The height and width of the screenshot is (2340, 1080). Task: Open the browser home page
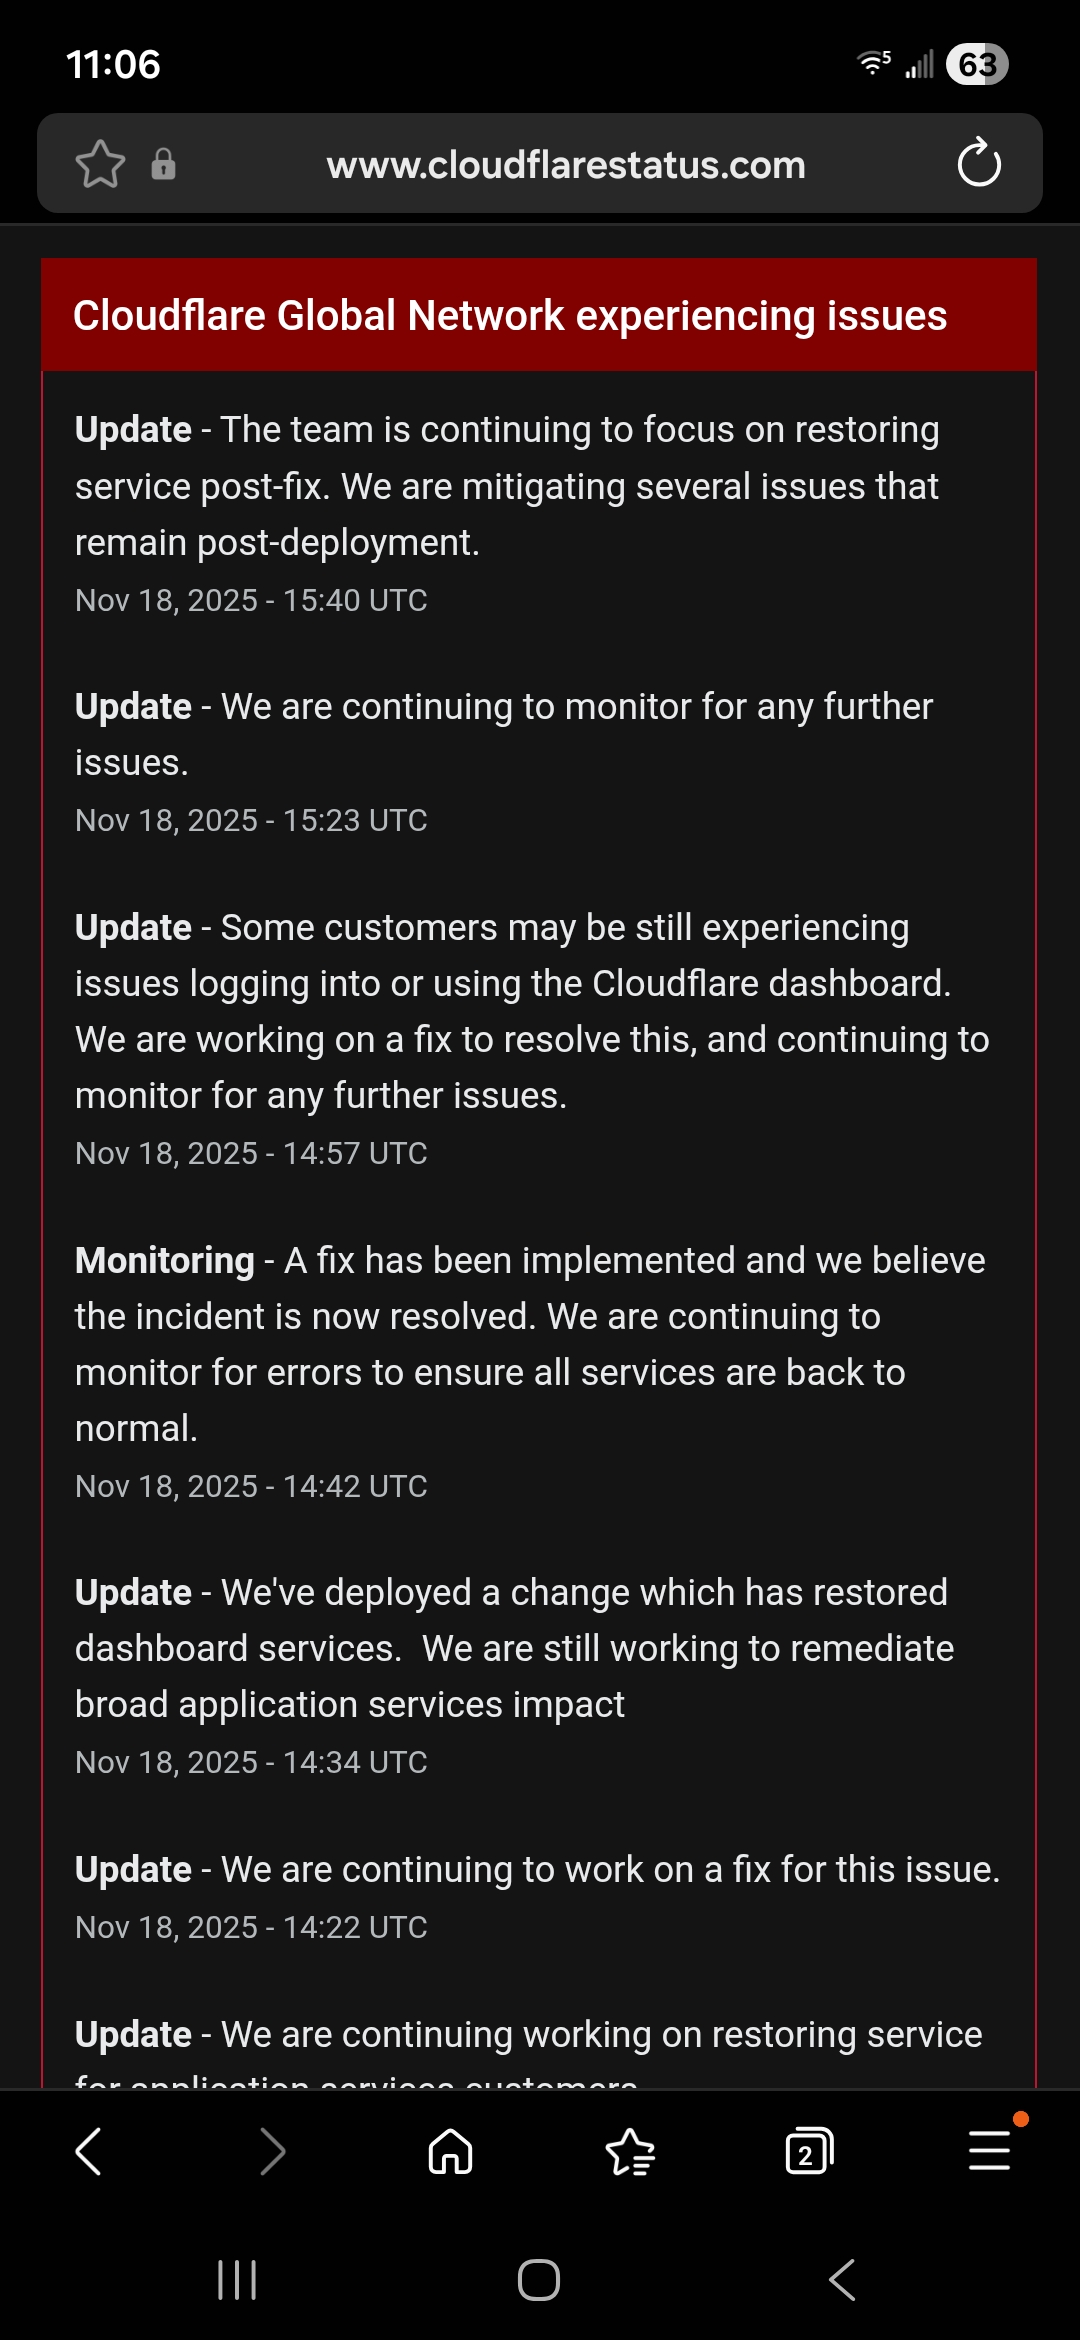click(450, 2151)
